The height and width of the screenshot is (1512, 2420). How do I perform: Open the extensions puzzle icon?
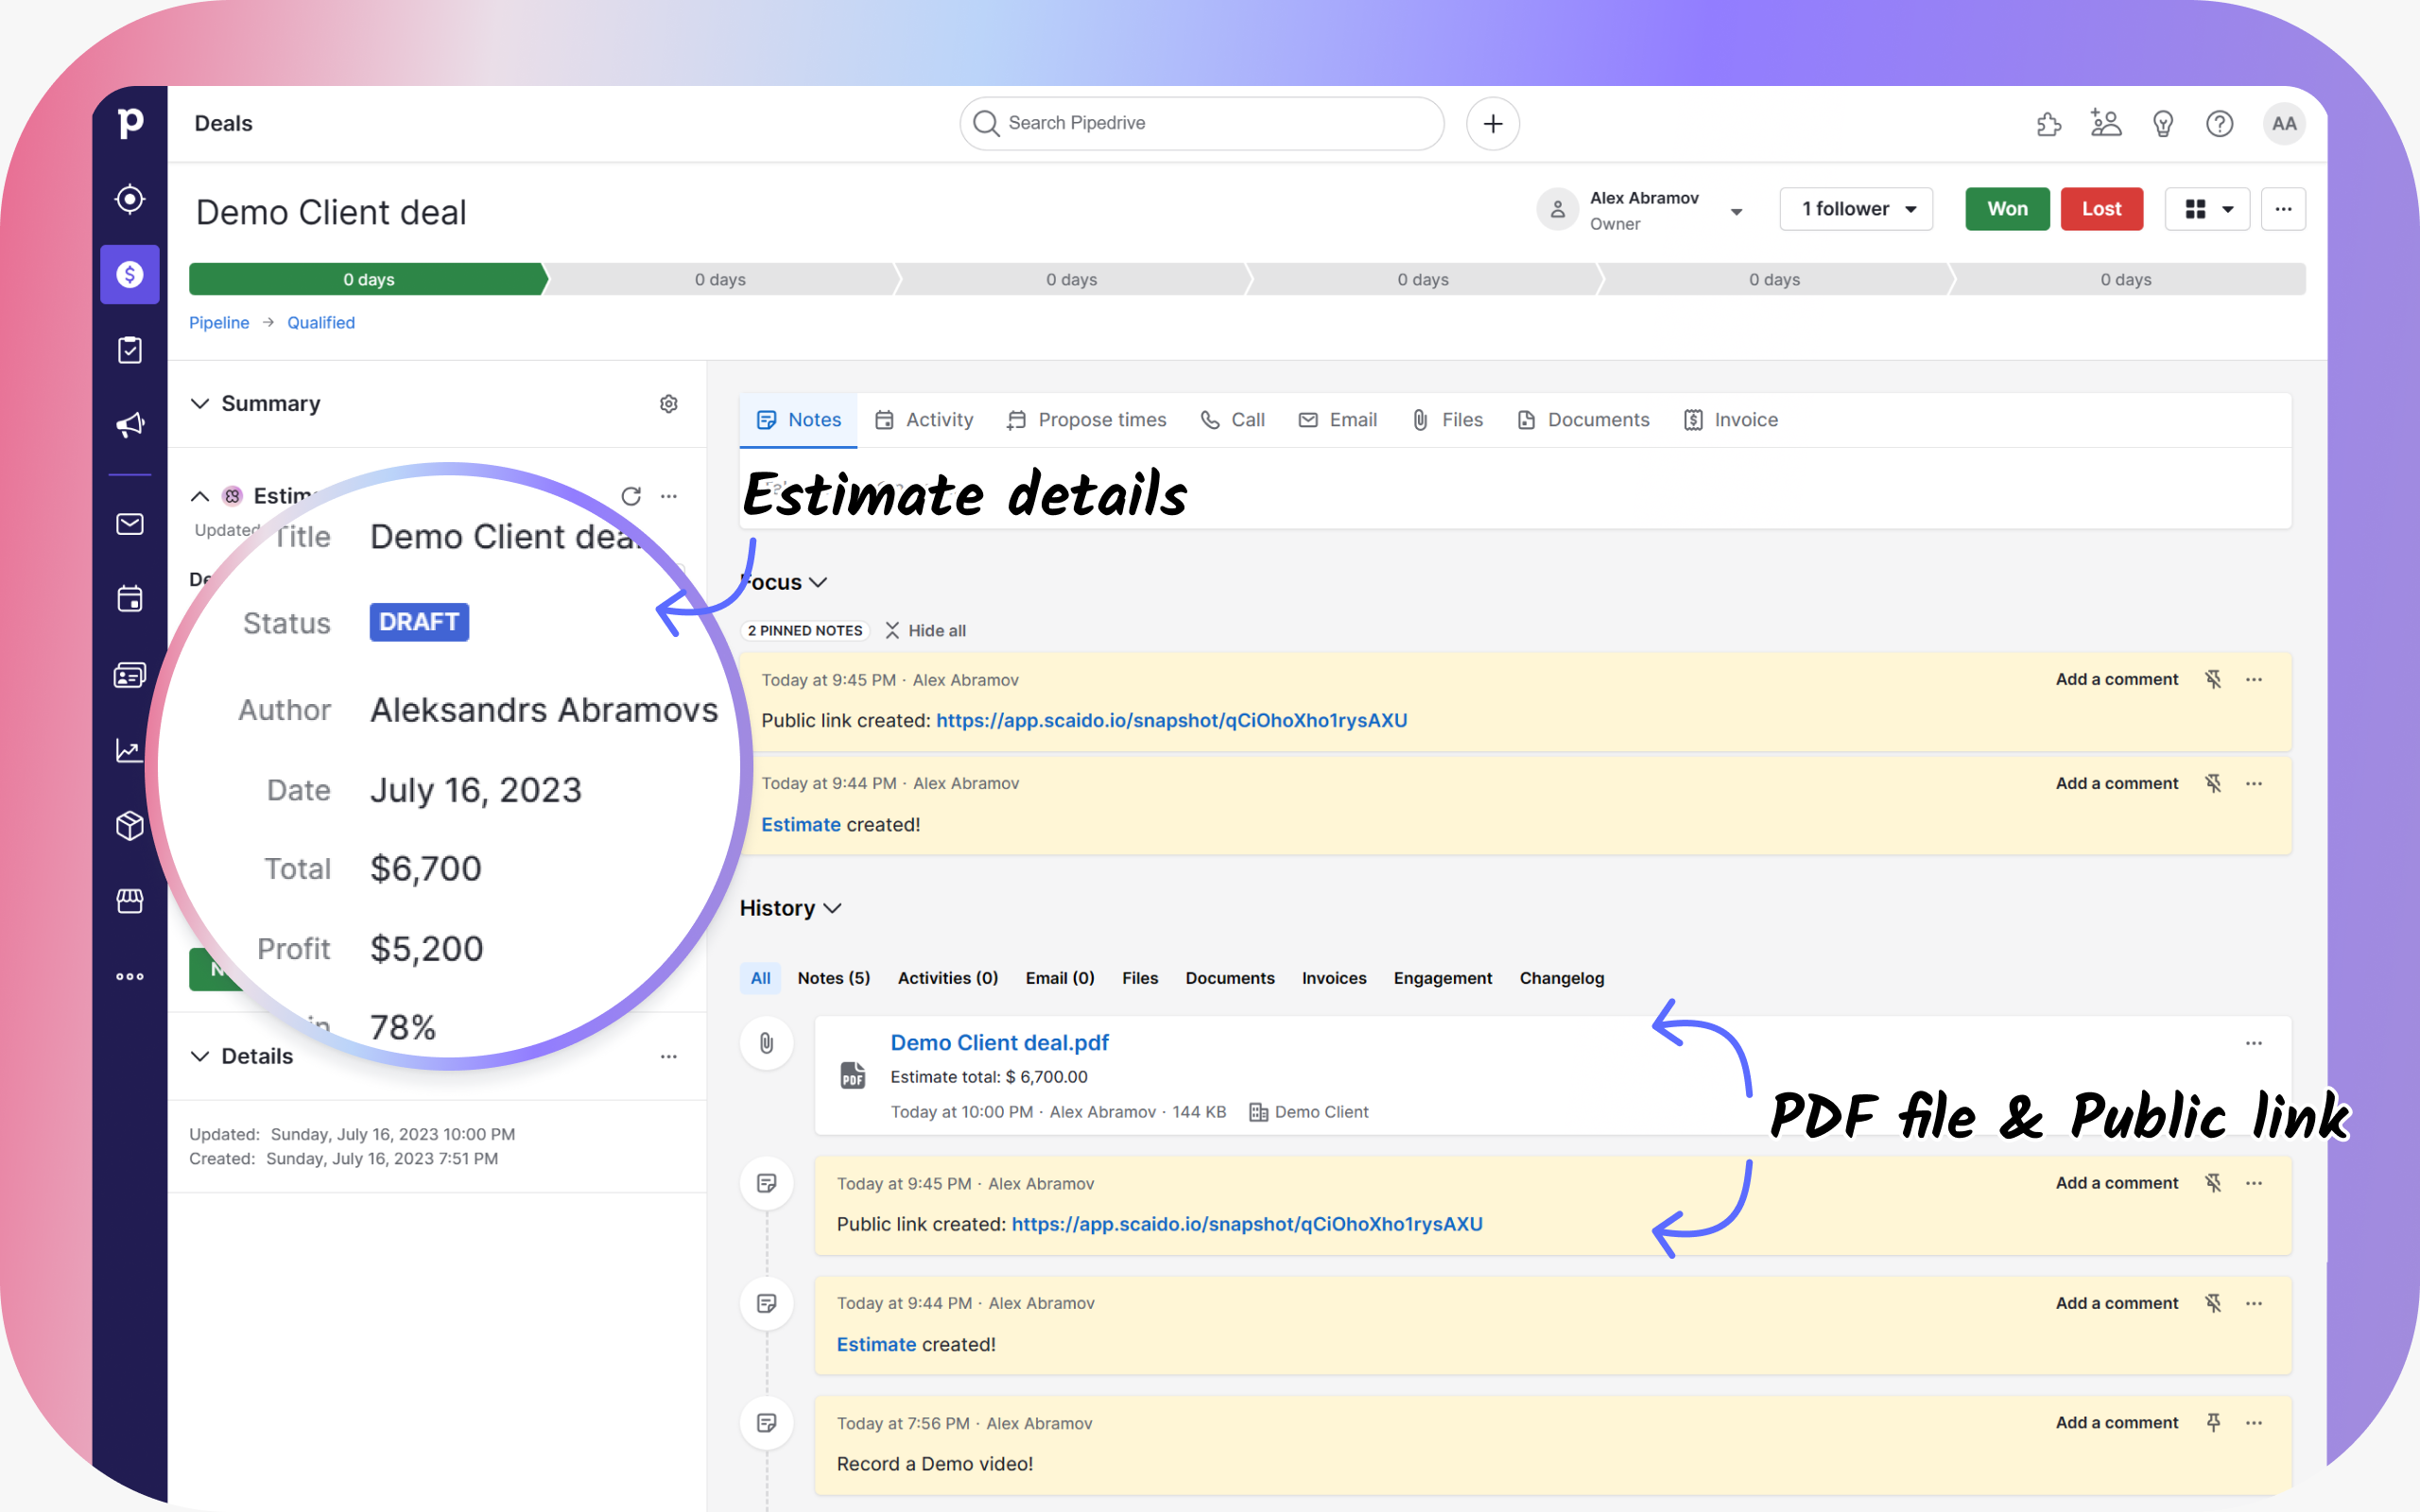click(2048, 124)
